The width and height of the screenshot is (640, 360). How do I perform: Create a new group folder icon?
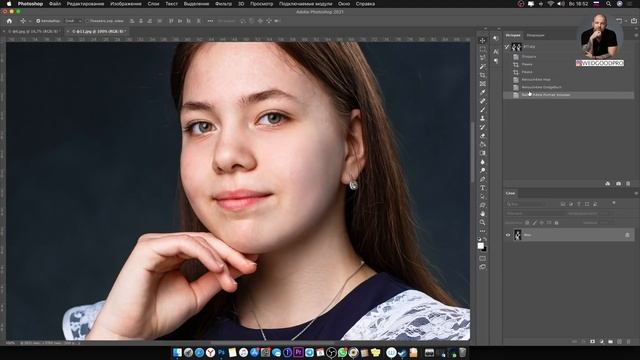(x=611, y=341)
